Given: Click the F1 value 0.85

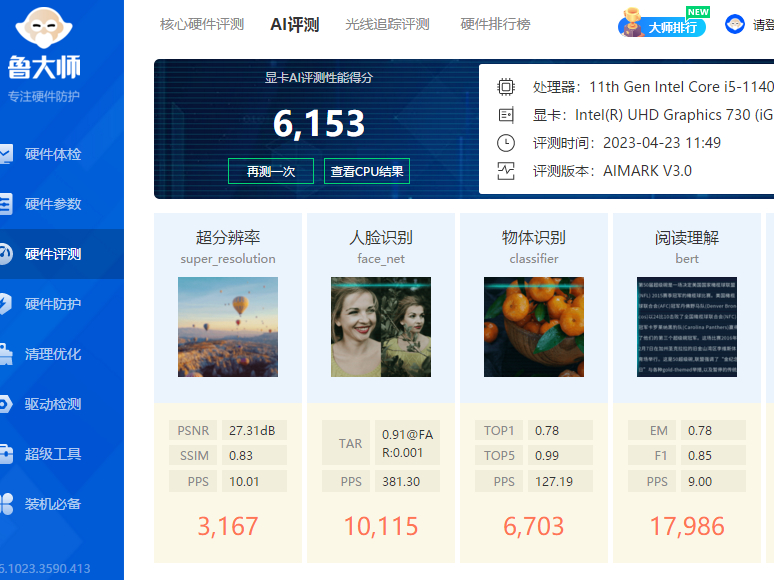Looking at the screenshot, I should [713, 455].
